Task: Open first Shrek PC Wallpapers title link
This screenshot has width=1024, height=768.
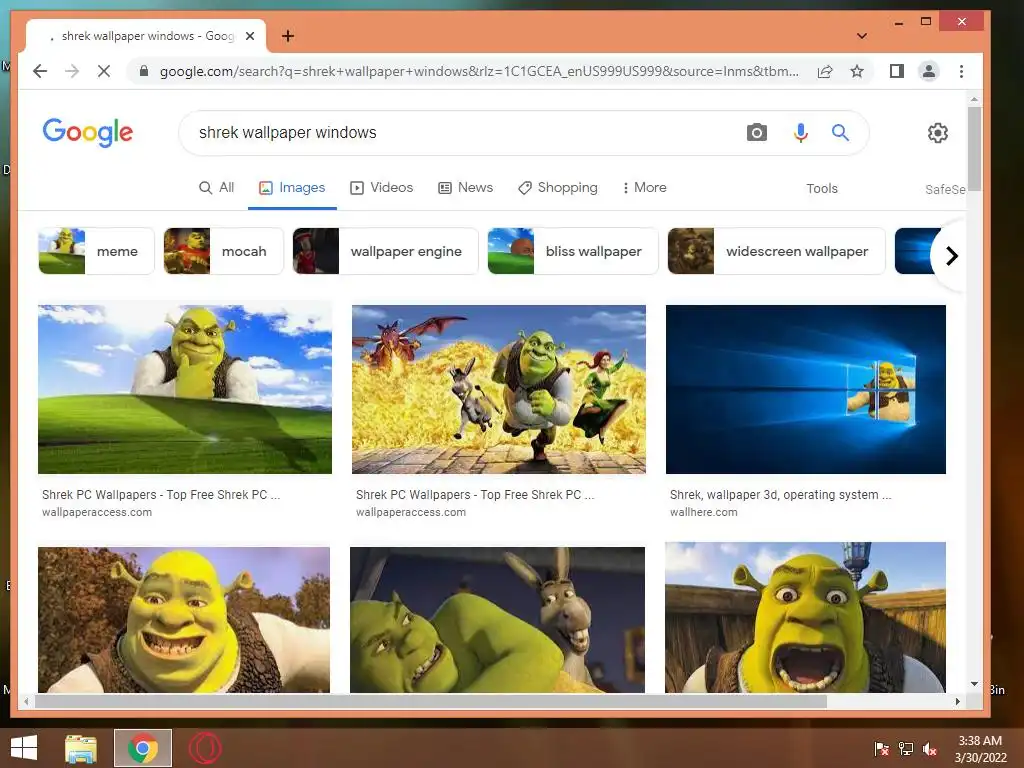Action: click(161, 495)
